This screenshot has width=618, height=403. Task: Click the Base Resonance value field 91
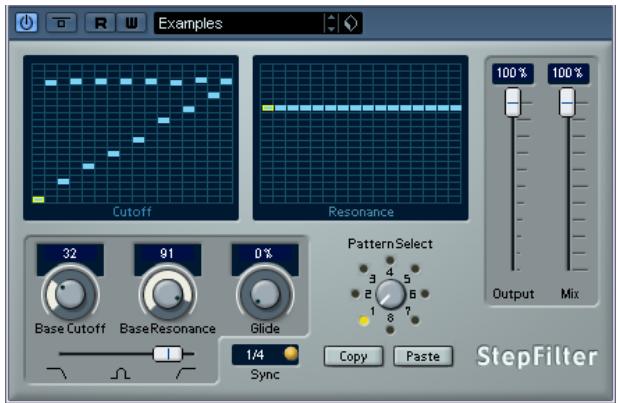(x=168, y=253)
